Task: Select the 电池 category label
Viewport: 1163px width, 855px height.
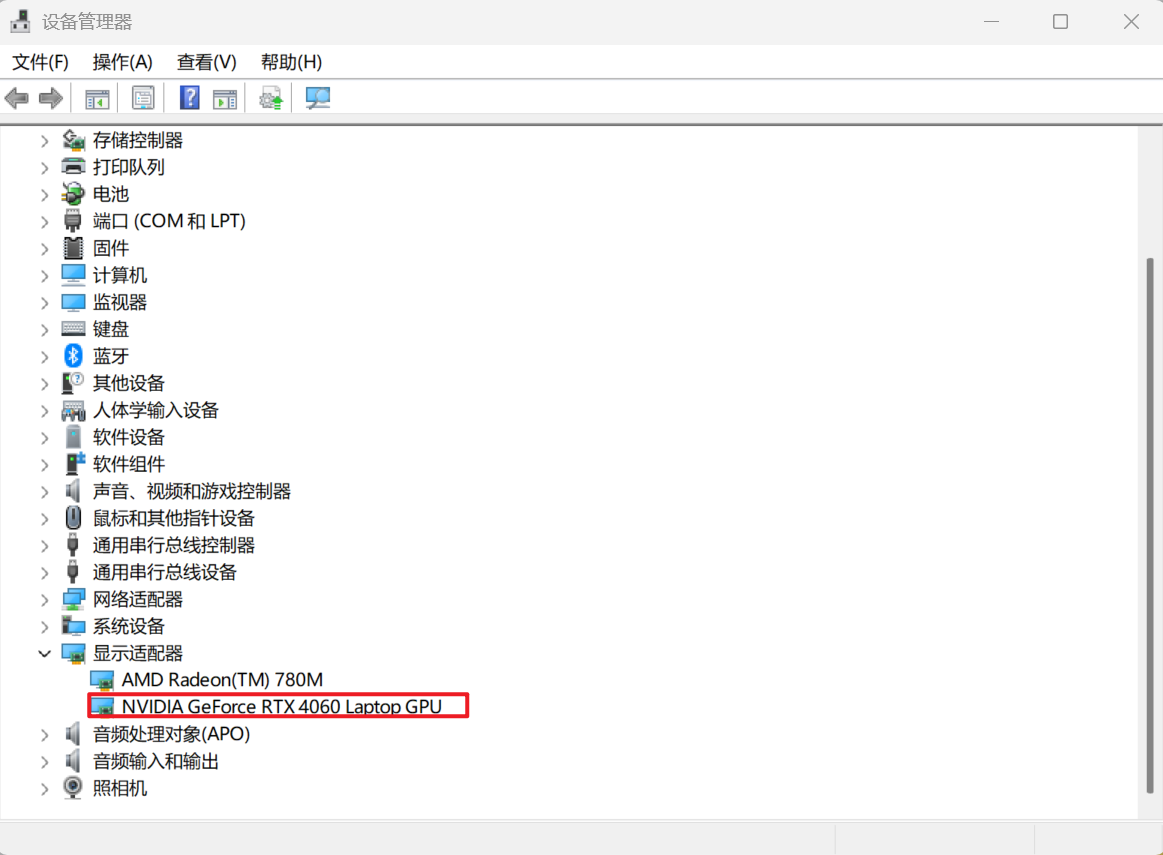Action: [111, 194]
